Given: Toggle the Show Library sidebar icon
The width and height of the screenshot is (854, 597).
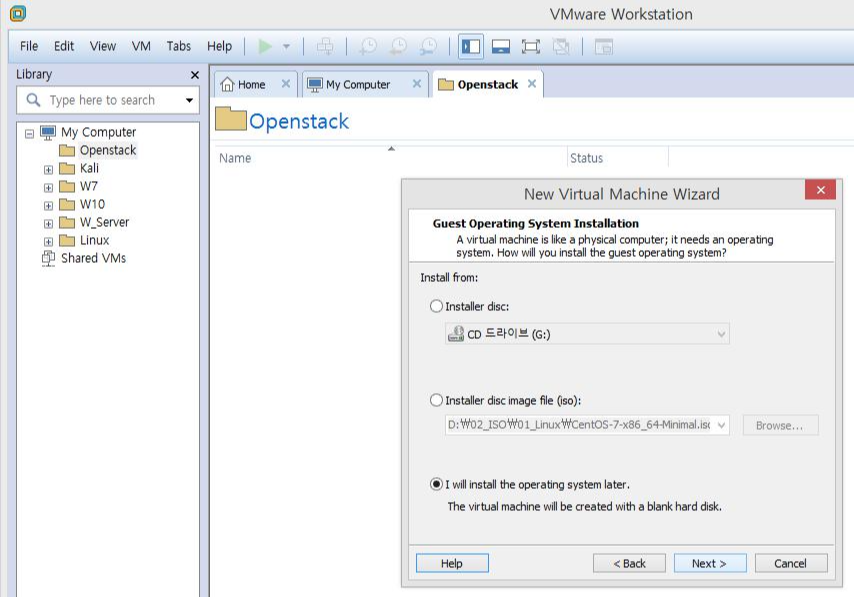Looking at the screenshot, I should click(471, 47).
